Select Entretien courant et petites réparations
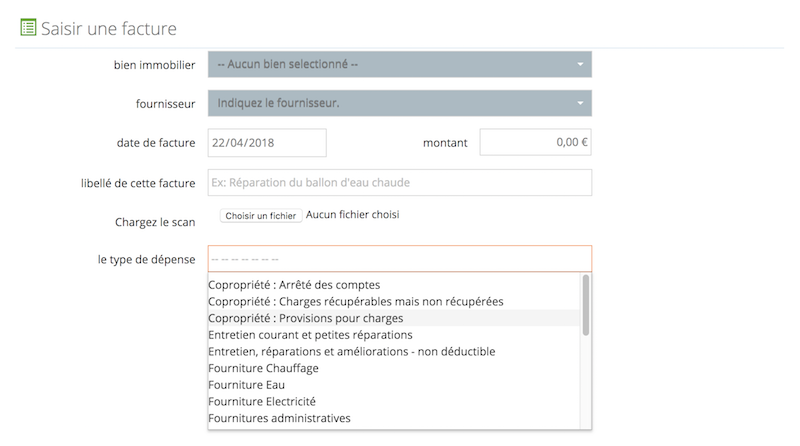Viewport: 800px width, 446px height. tap(393, 335)
